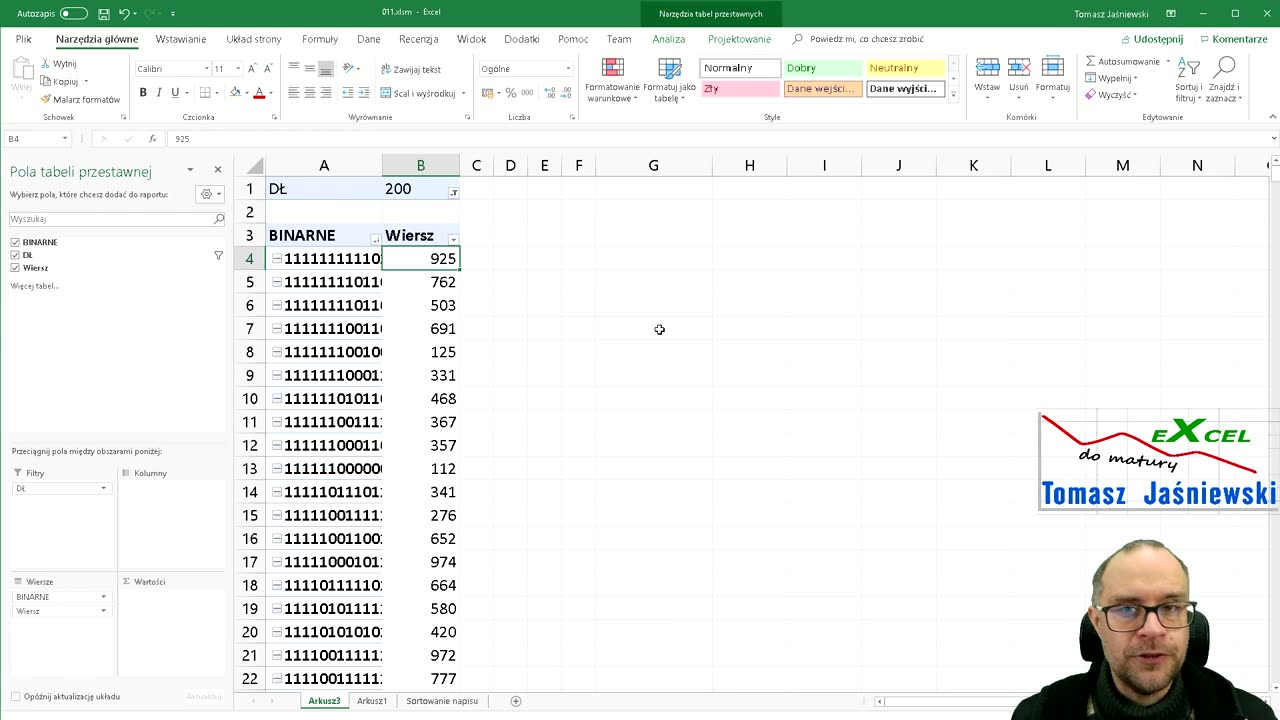This screenshot has height=720, width=1280.
Task: Open Sortuj i filtruj menu
Action: click(1188, 80)
